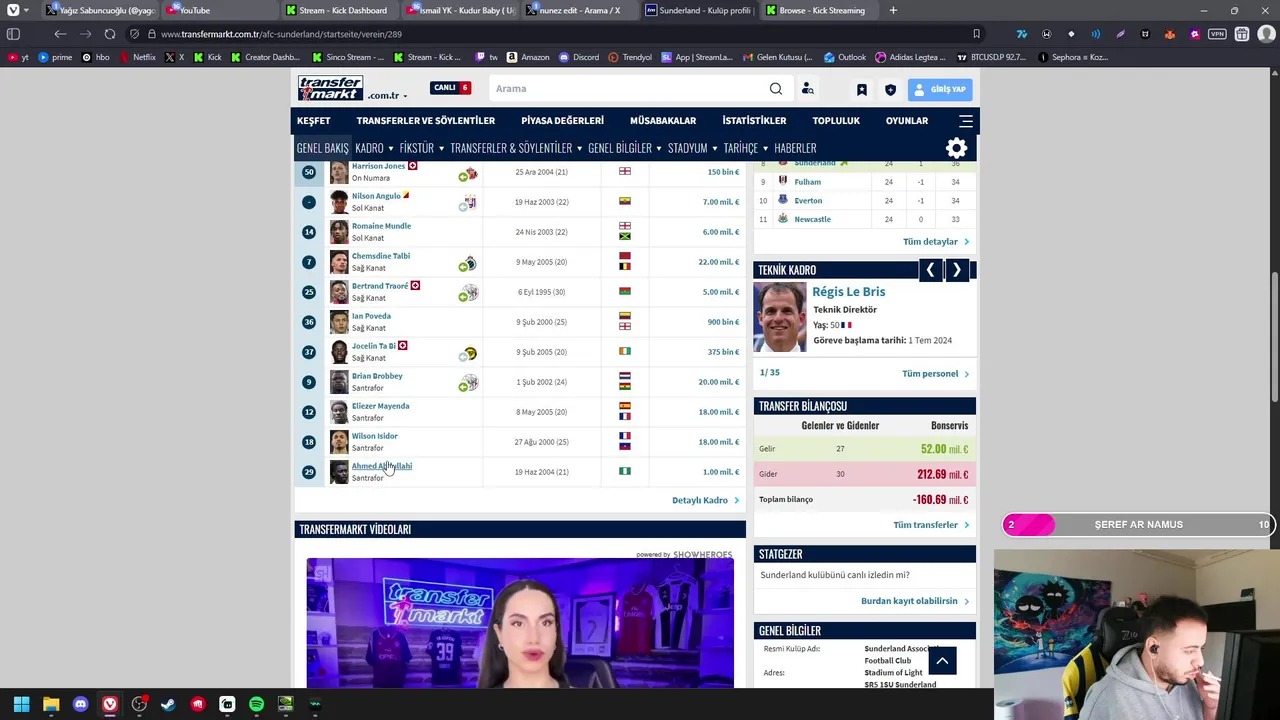1280x720 pixels.
Task: Click the browser address bar URL
Action: (280, 34)
